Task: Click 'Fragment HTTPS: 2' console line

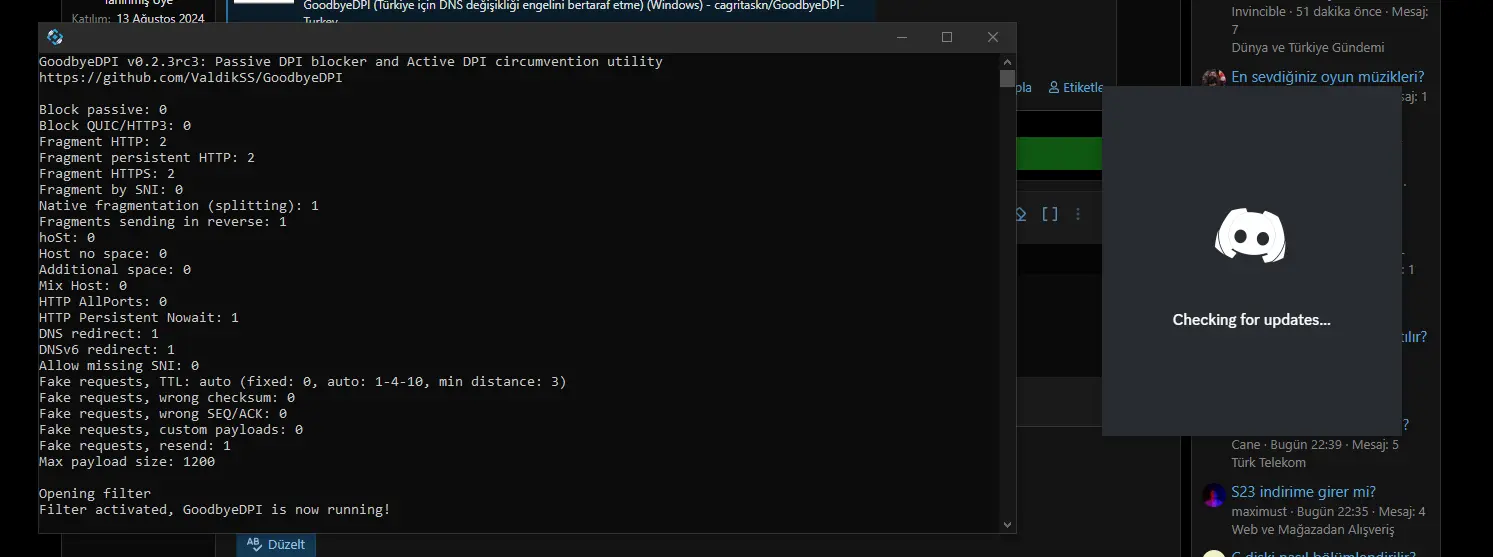Action: pos(107,173)
